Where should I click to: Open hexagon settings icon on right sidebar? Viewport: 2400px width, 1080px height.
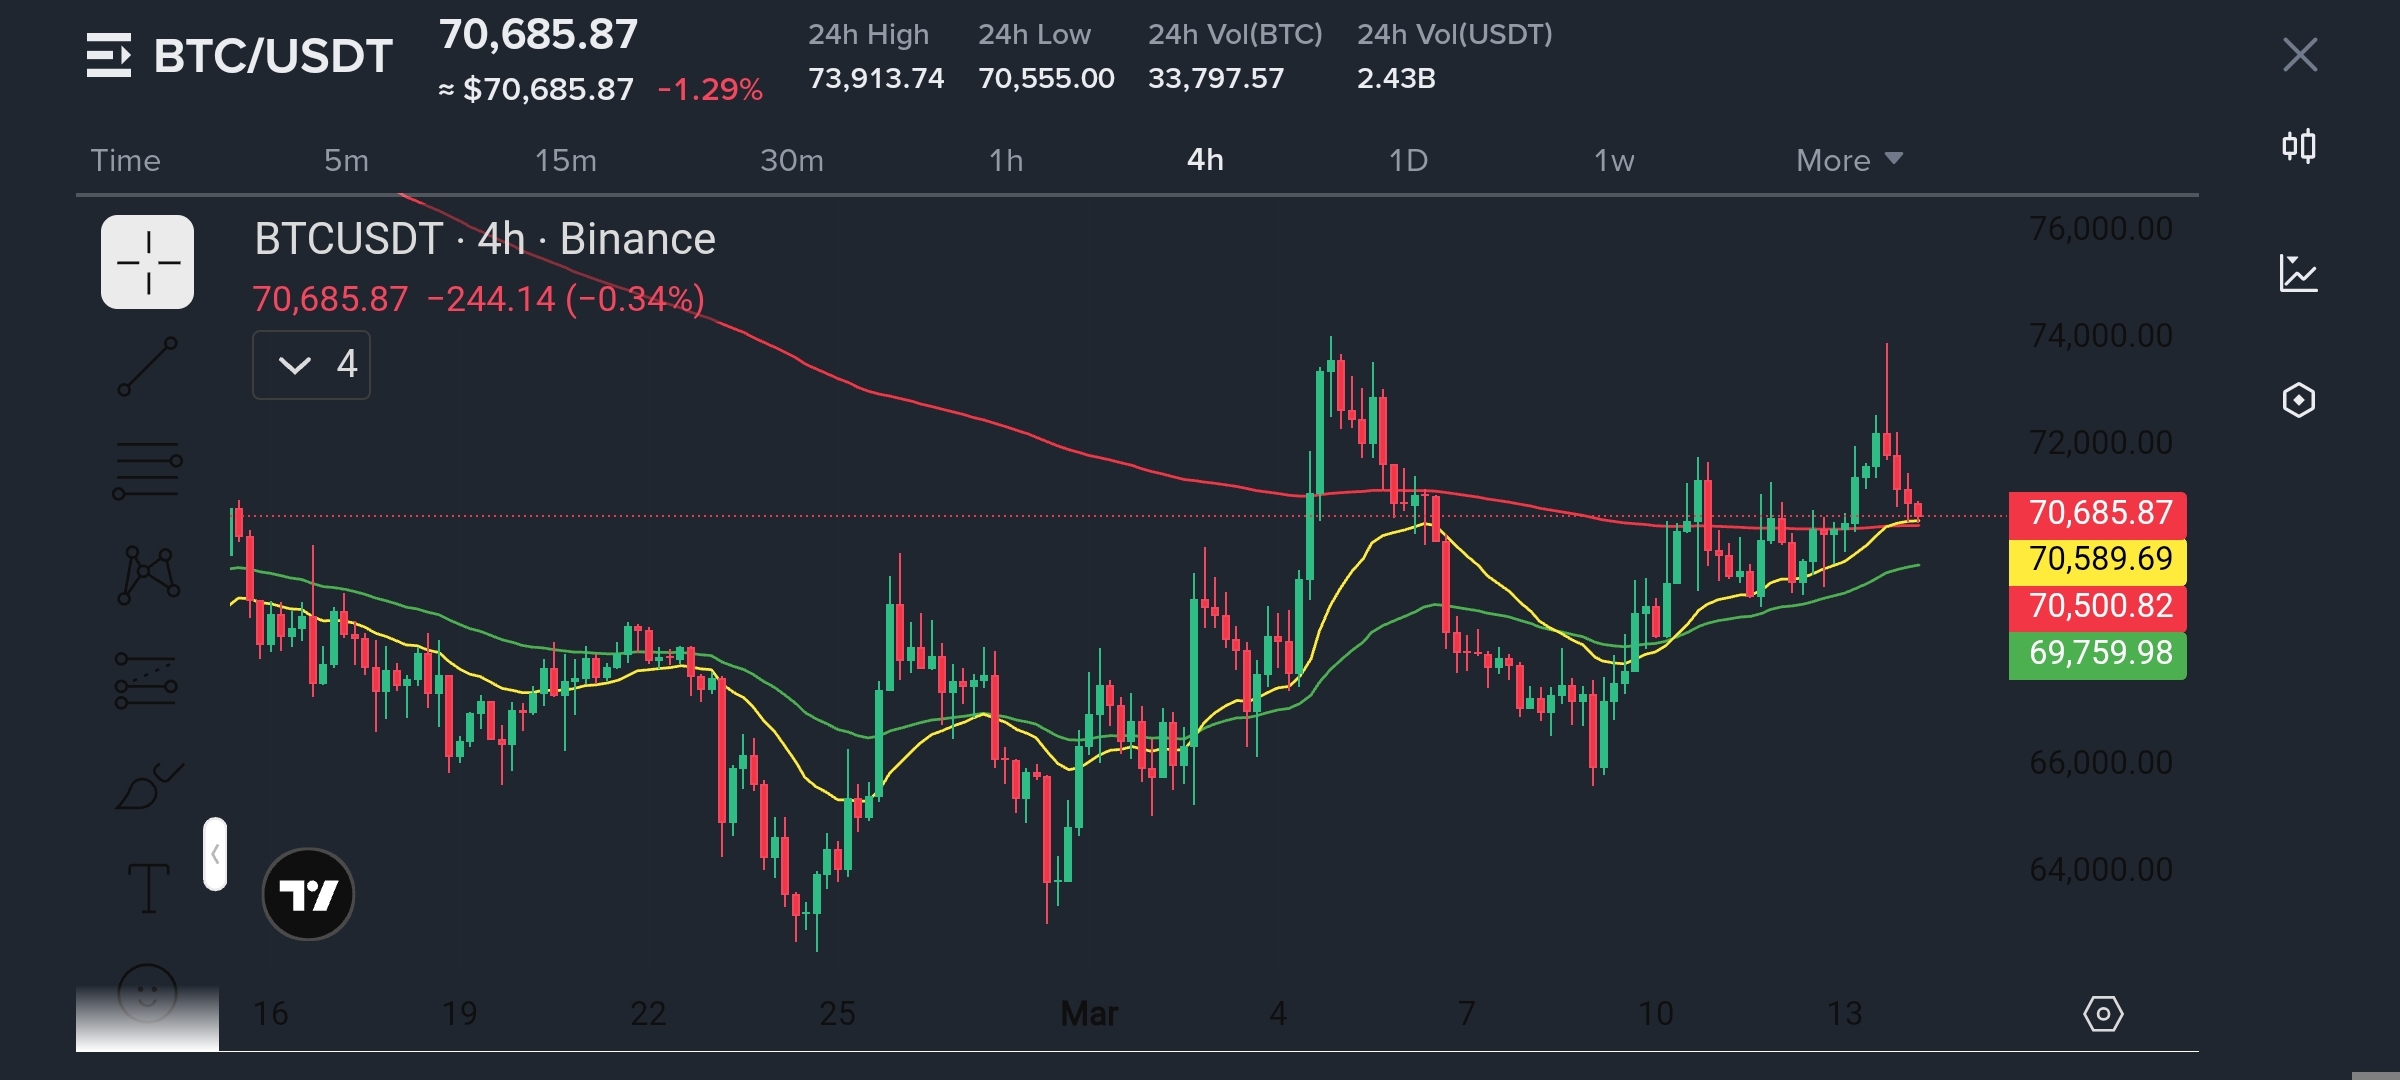coord(2298,400)
